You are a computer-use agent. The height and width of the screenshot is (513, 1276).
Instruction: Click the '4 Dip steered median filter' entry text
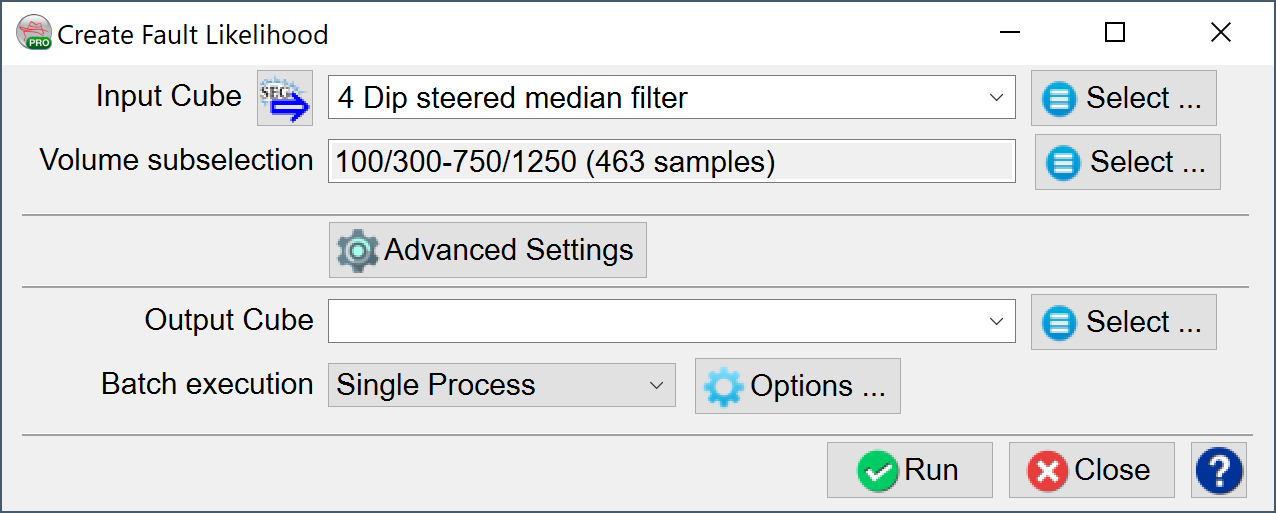(x=512, y=98)
